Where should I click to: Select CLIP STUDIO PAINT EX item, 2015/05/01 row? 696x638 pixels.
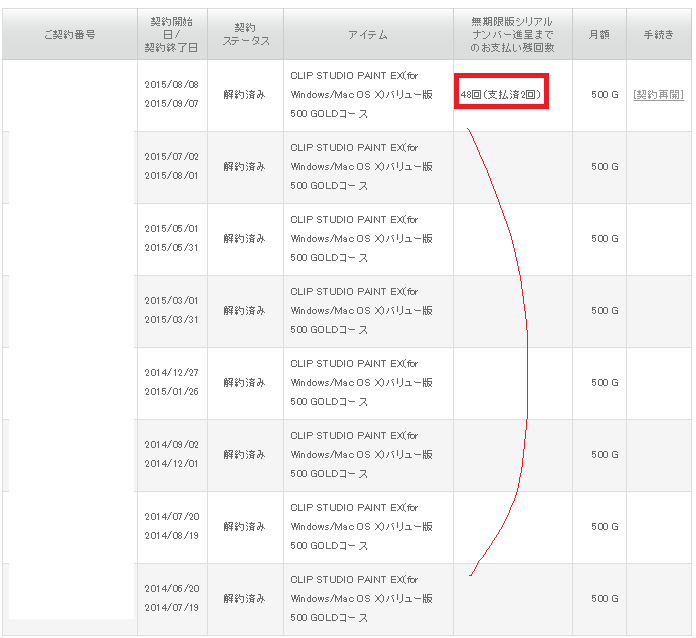tap(361, 238)
